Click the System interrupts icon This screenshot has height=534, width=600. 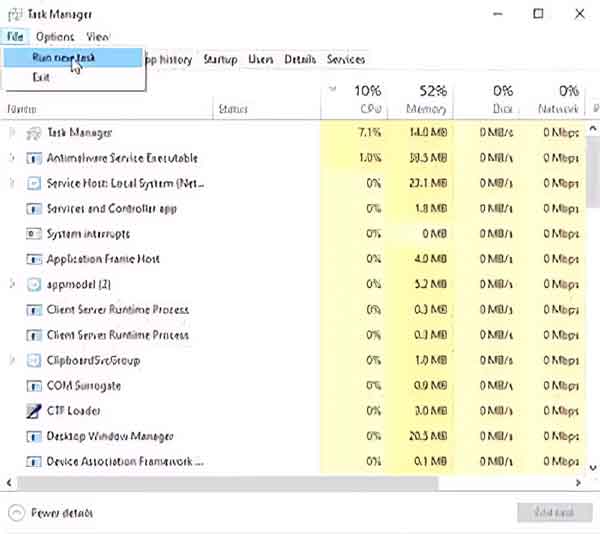tap(34, 234)
